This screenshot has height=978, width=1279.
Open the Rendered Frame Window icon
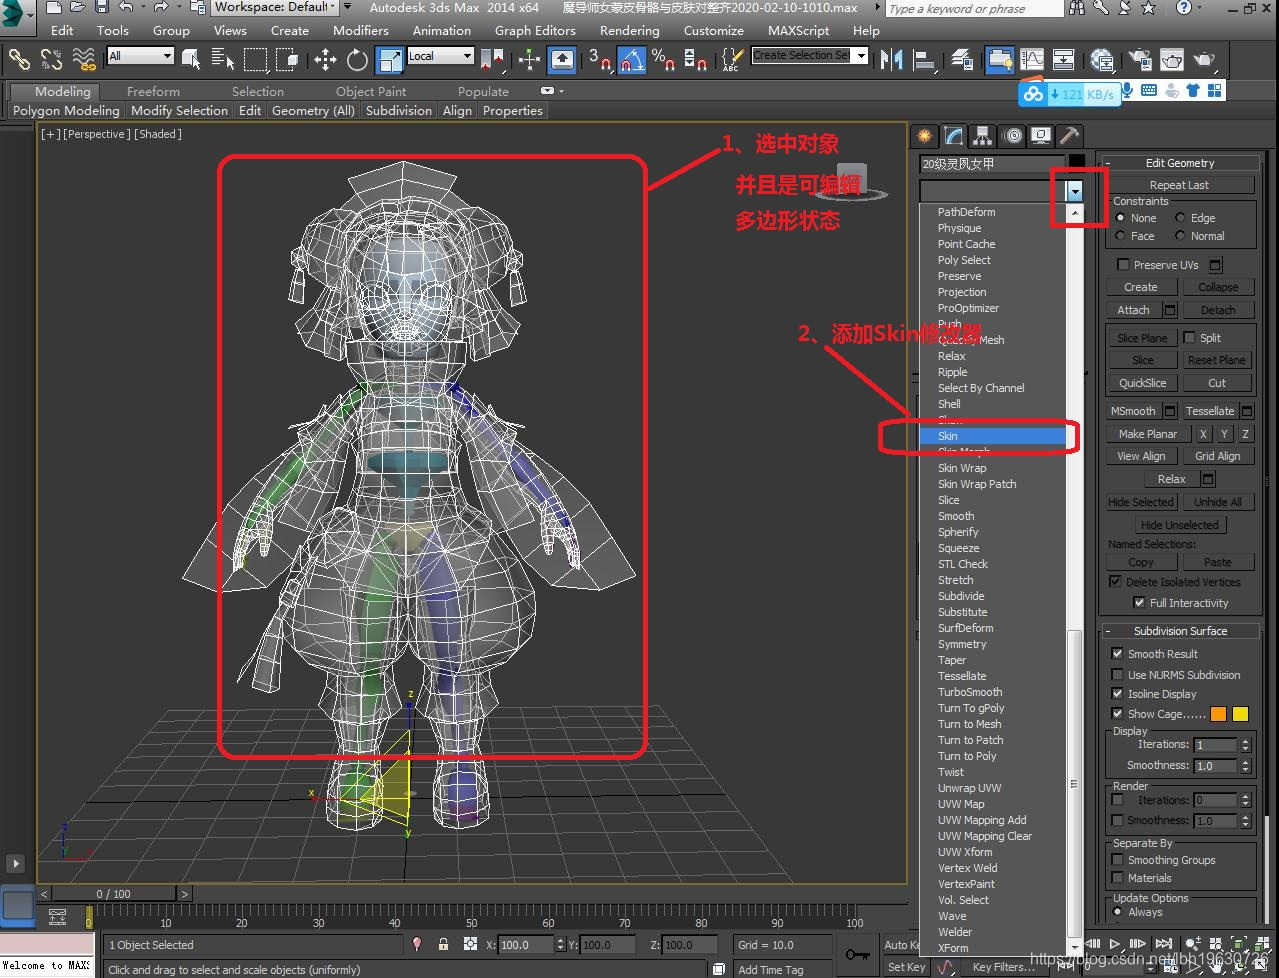click(x=1171, y=59)
